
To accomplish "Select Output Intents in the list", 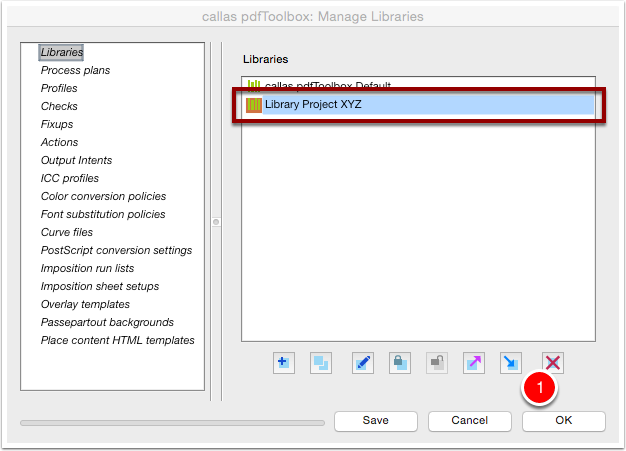I will coord(76,160).
